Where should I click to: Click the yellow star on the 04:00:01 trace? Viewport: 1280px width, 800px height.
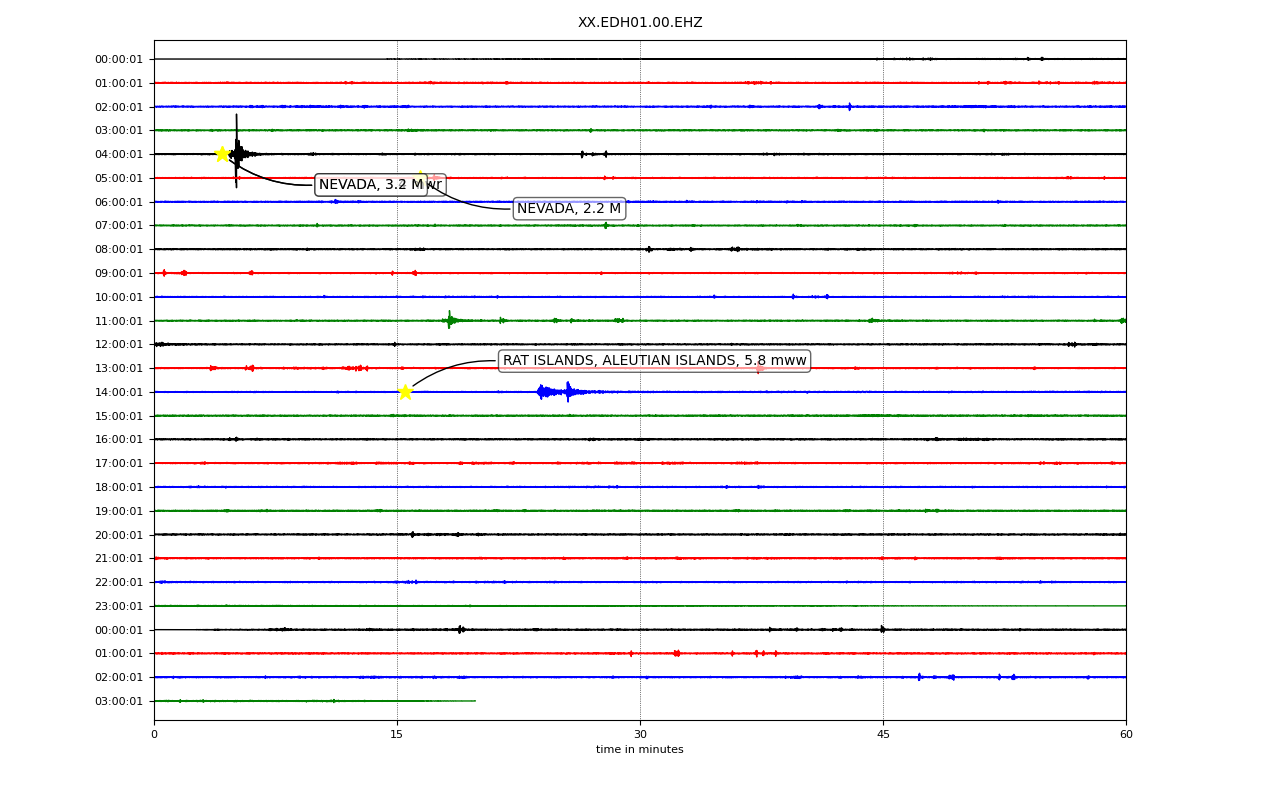click(x=222, y=154)
